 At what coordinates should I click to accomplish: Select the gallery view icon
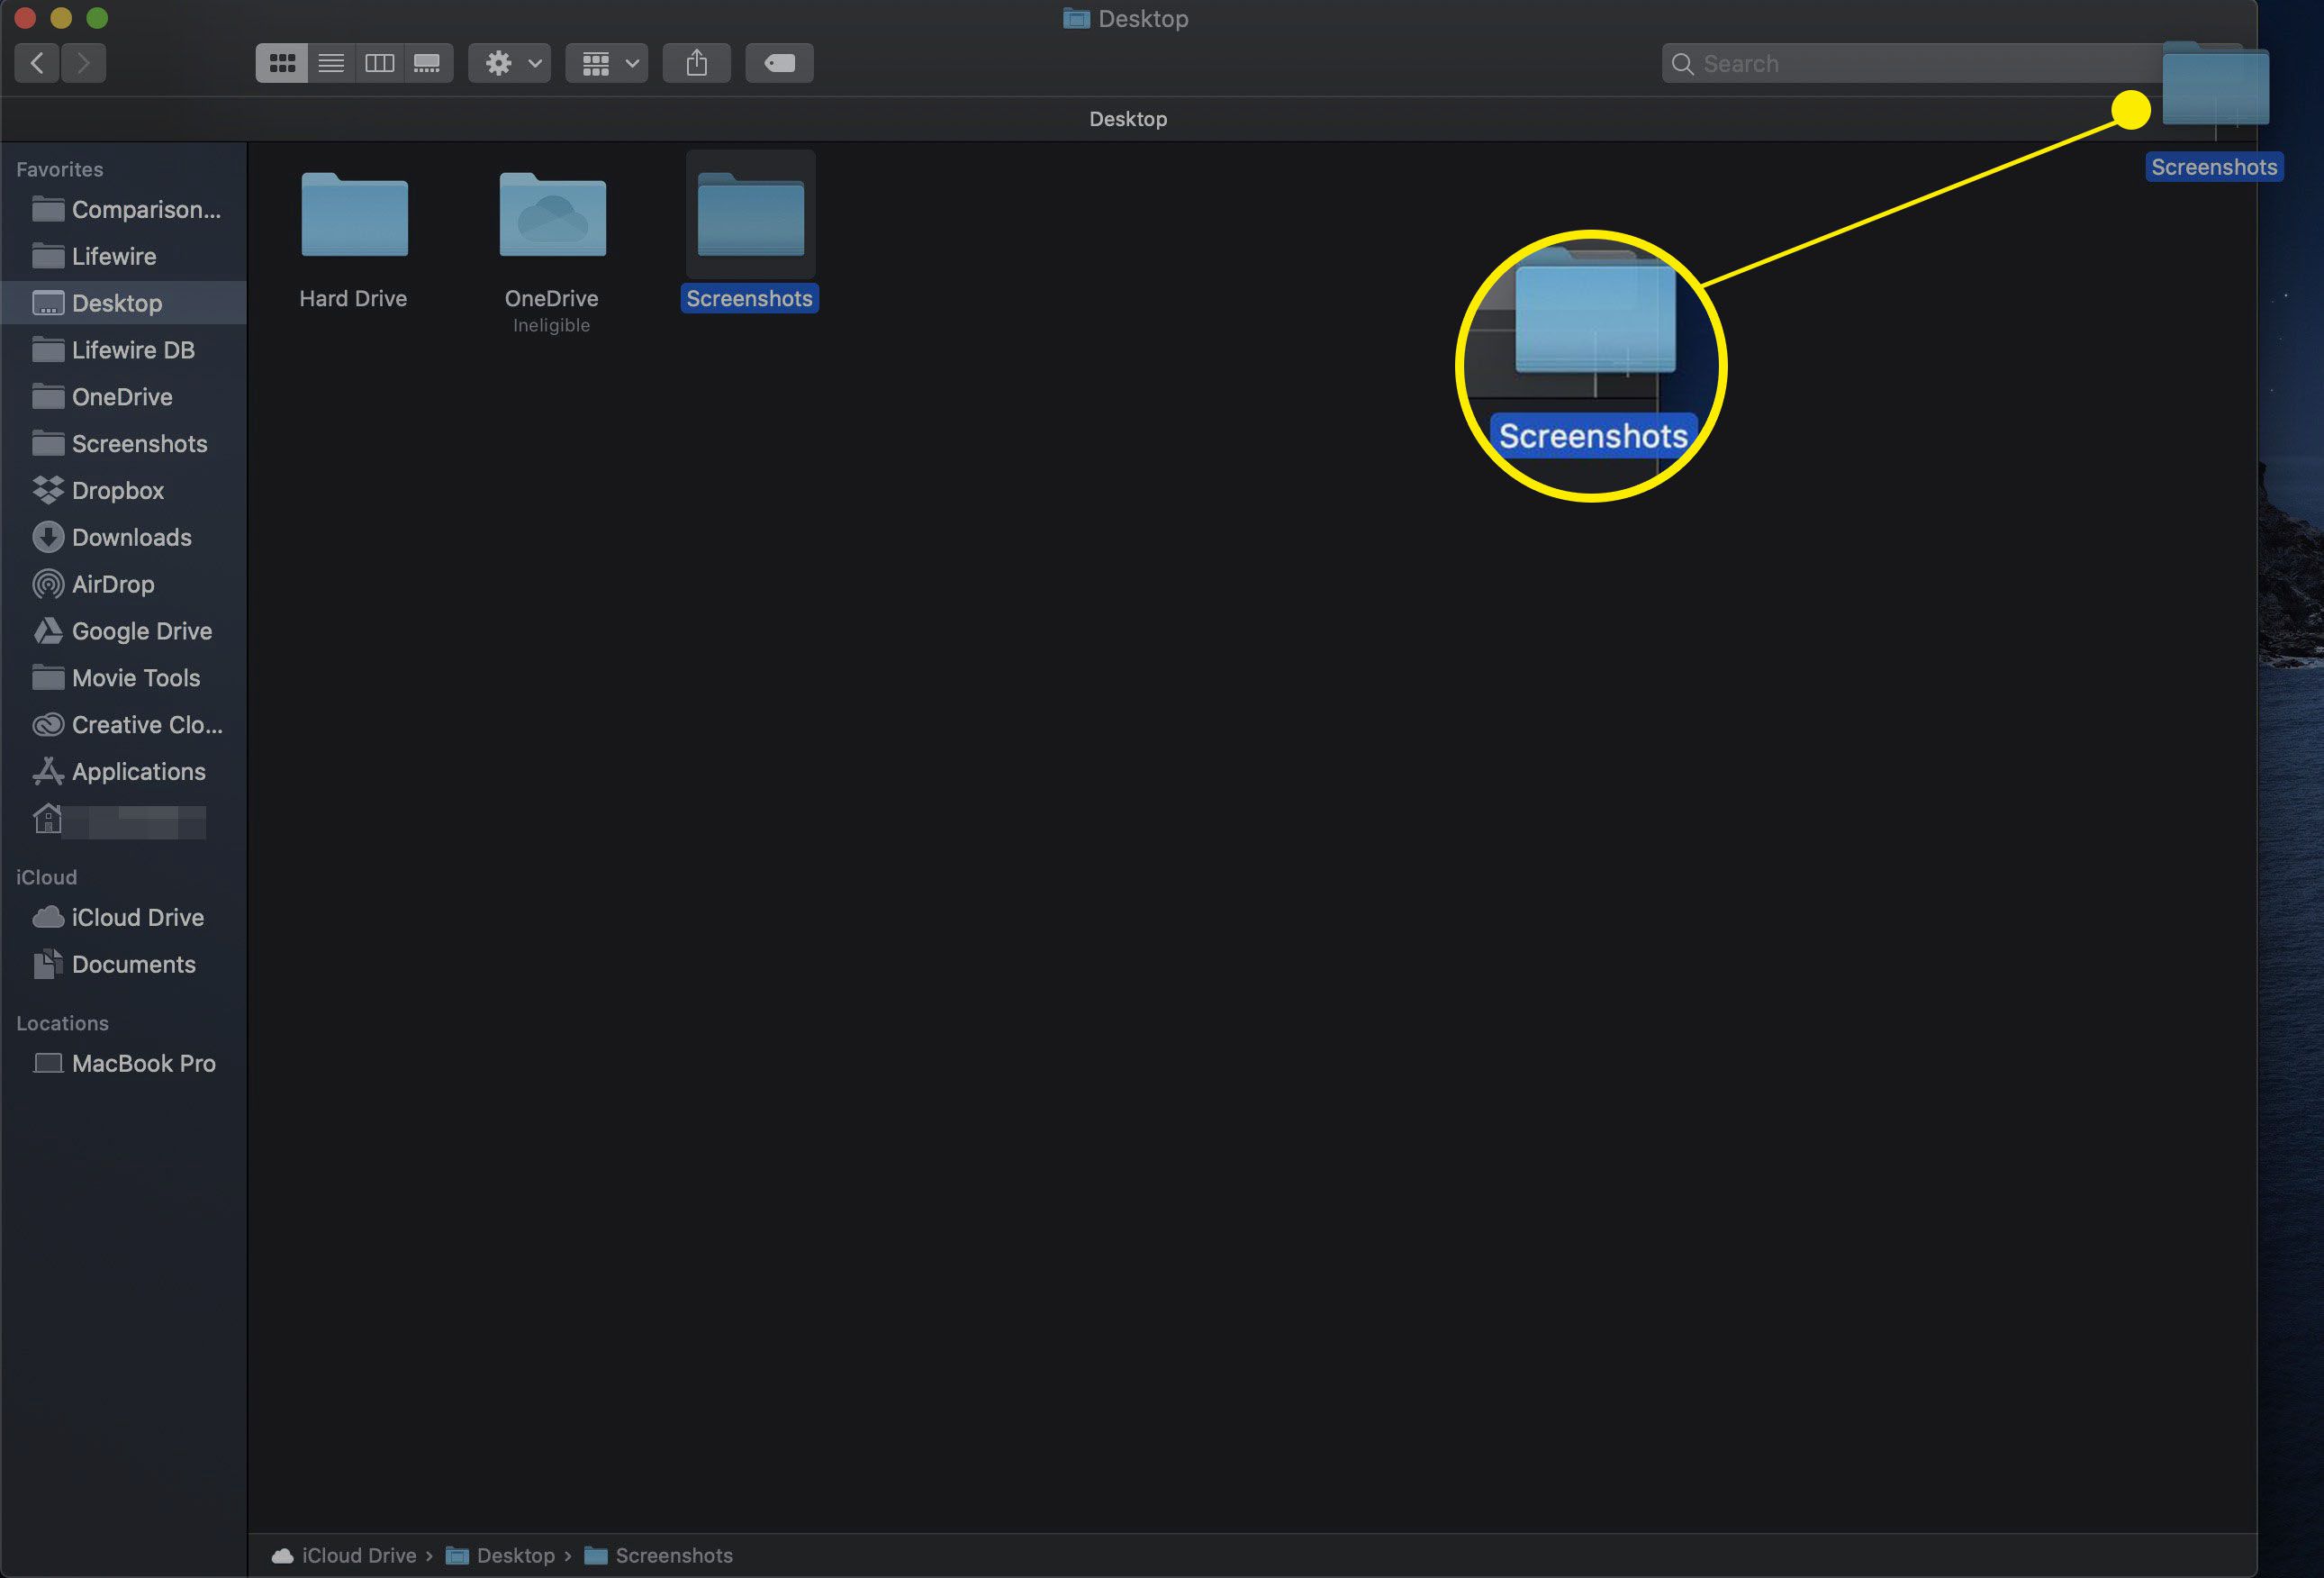point(426,61)
